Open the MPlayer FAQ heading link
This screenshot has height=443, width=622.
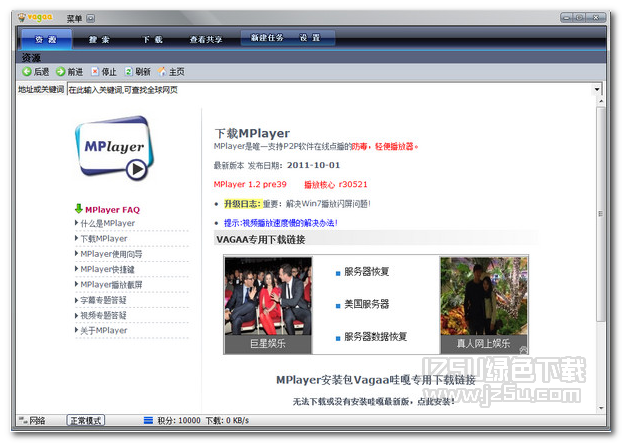pos(112,210)
